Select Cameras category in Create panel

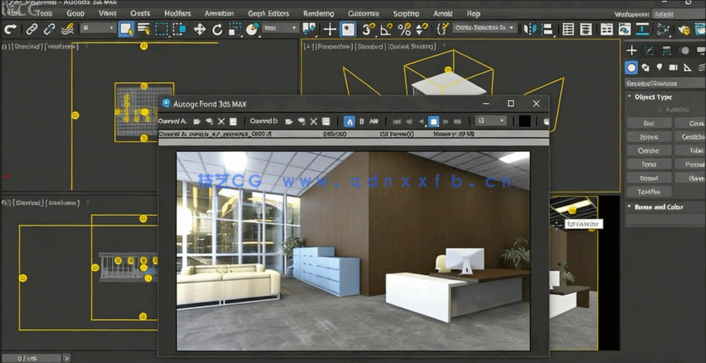coord(674,68)
